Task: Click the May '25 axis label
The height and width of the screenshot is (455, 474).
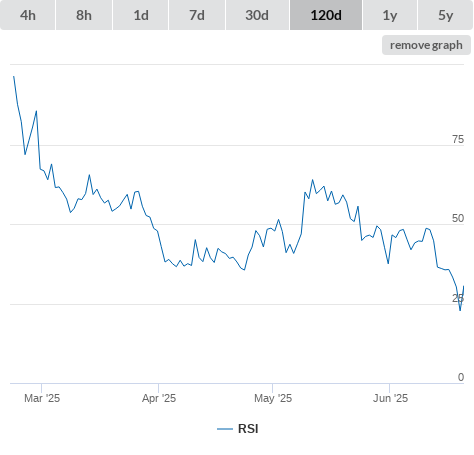Action: pyautogui.click(x=273, y=398)
